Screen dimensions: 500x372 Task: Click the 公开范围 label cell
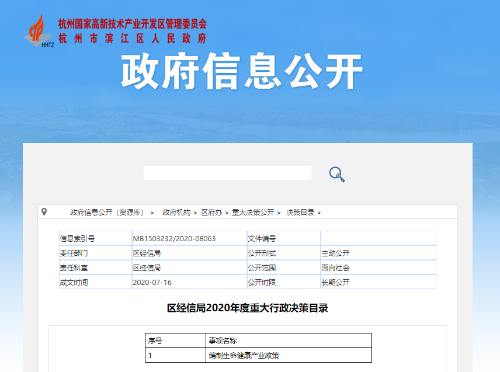pyautogui.click(x=283, y=268)
